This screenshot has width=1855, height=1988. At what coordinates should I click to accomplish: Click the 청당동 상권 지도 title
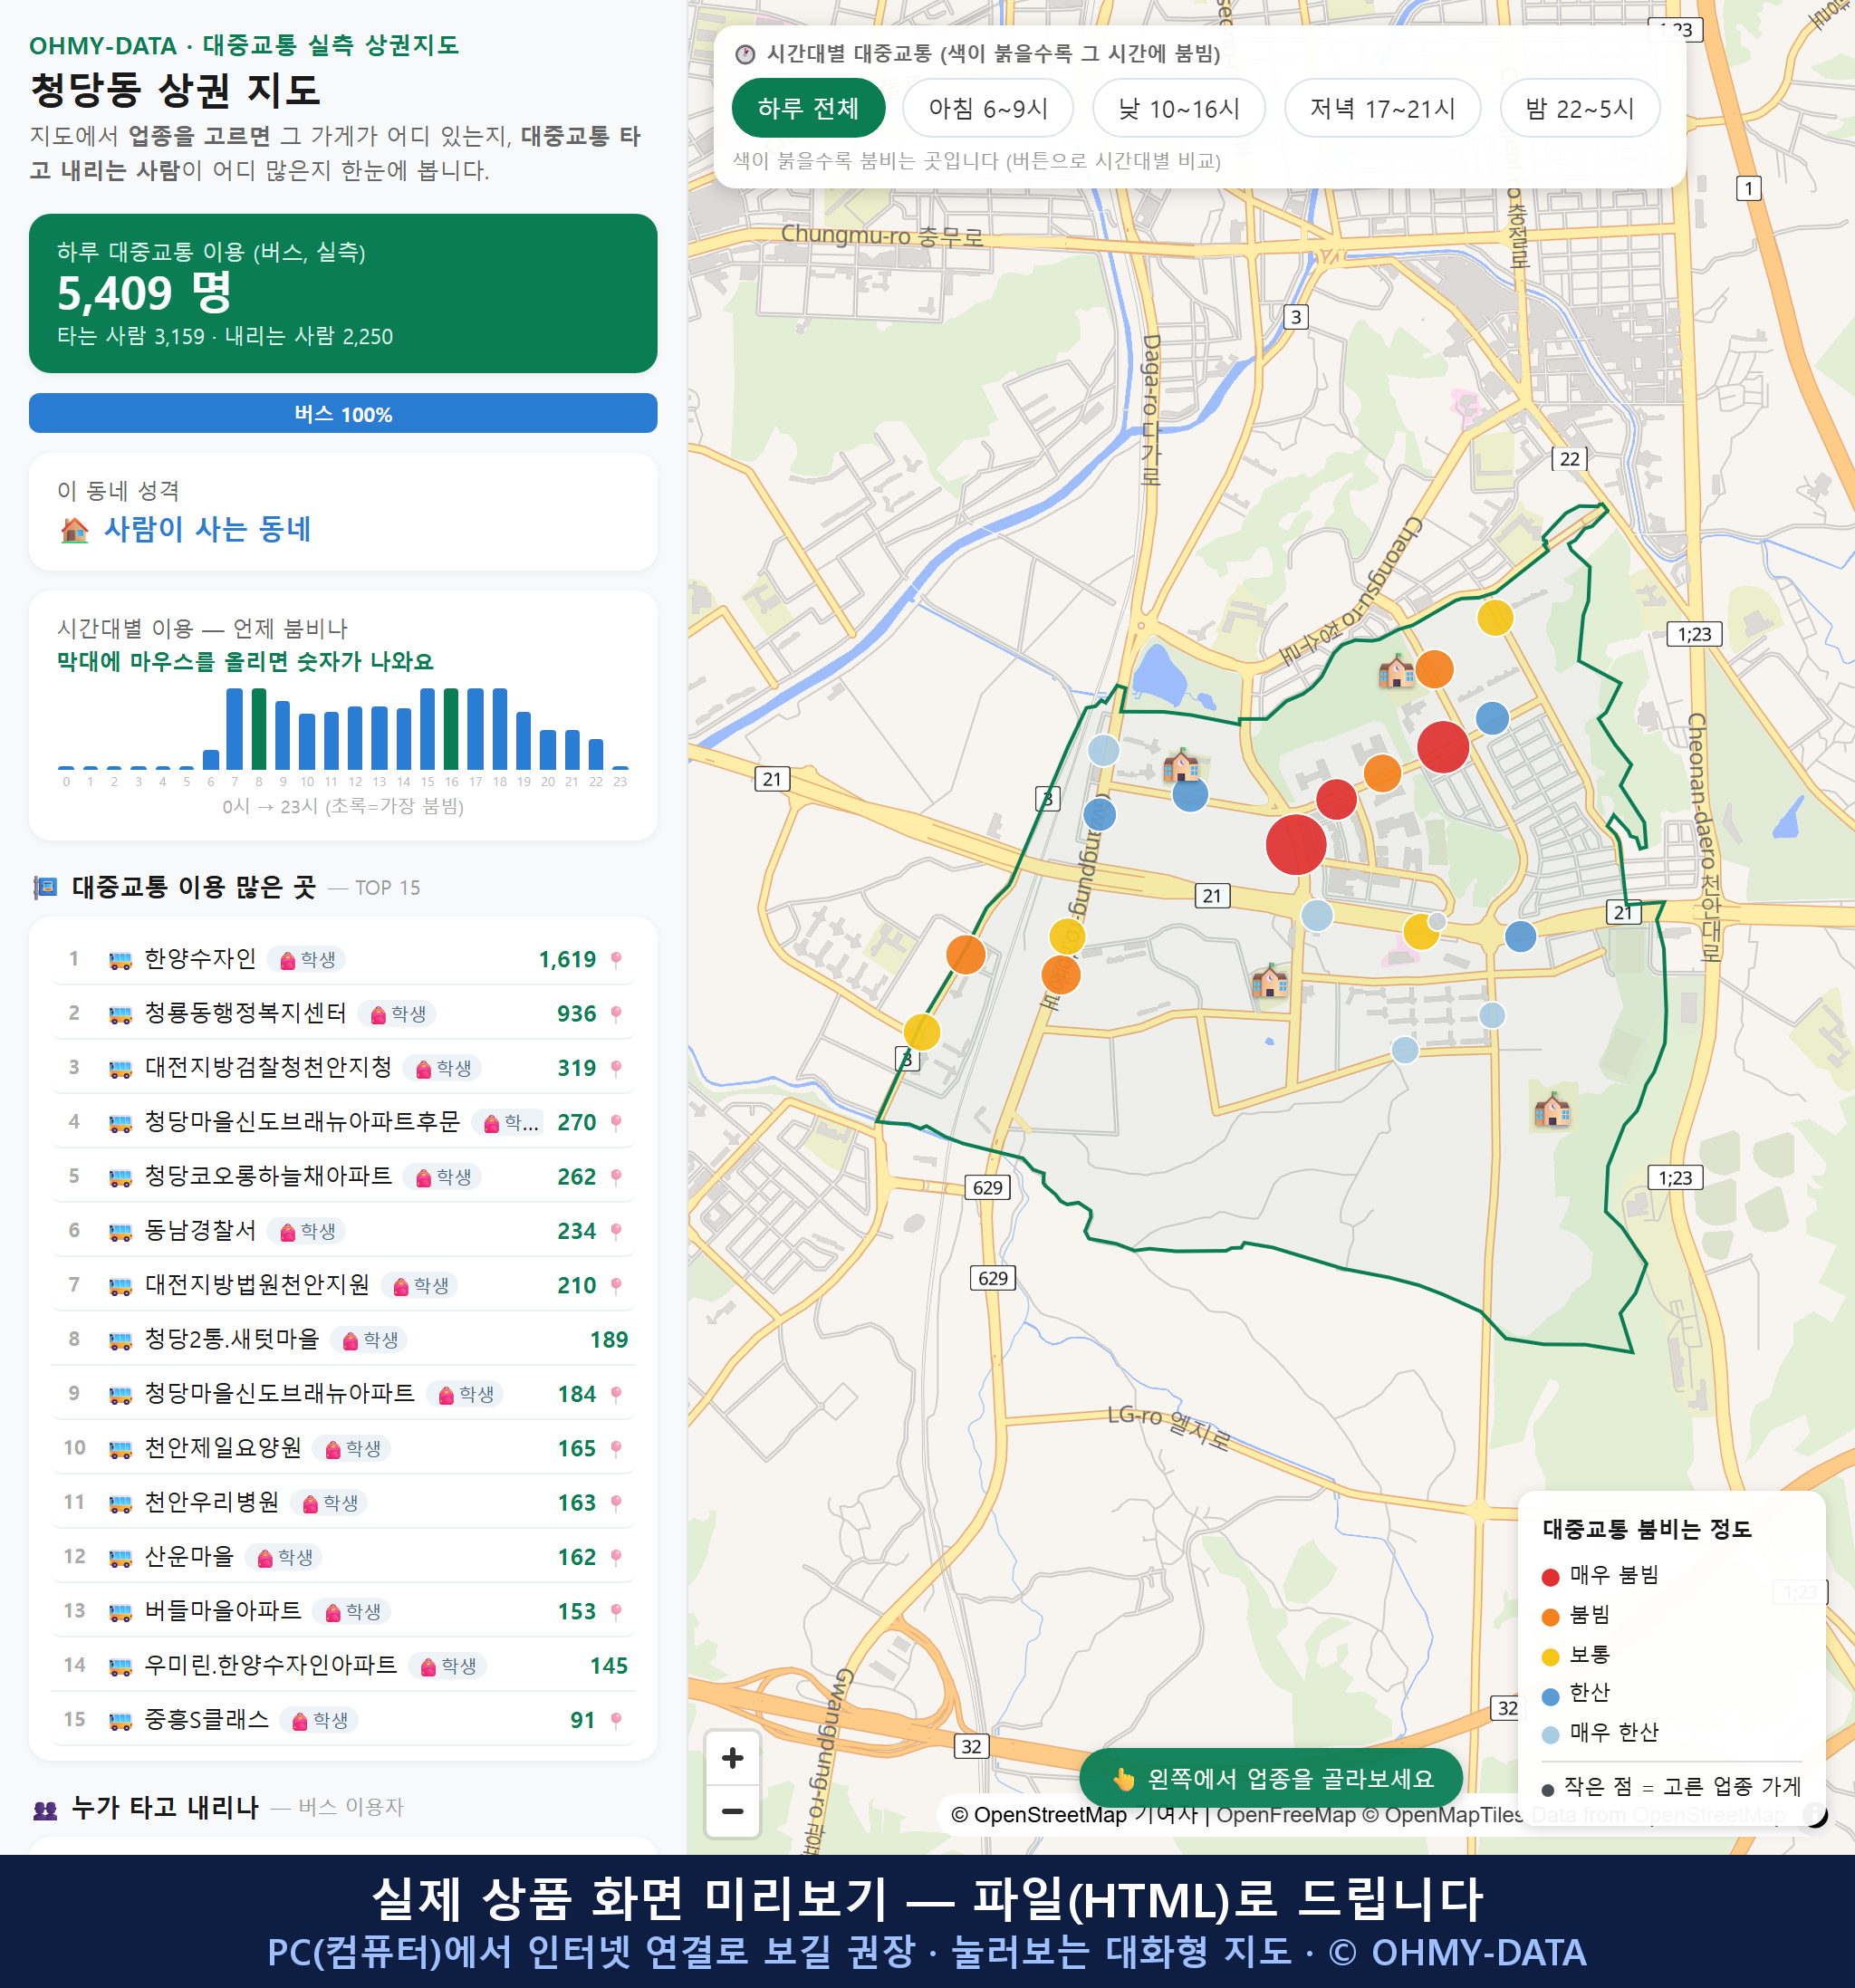(176, 90)
